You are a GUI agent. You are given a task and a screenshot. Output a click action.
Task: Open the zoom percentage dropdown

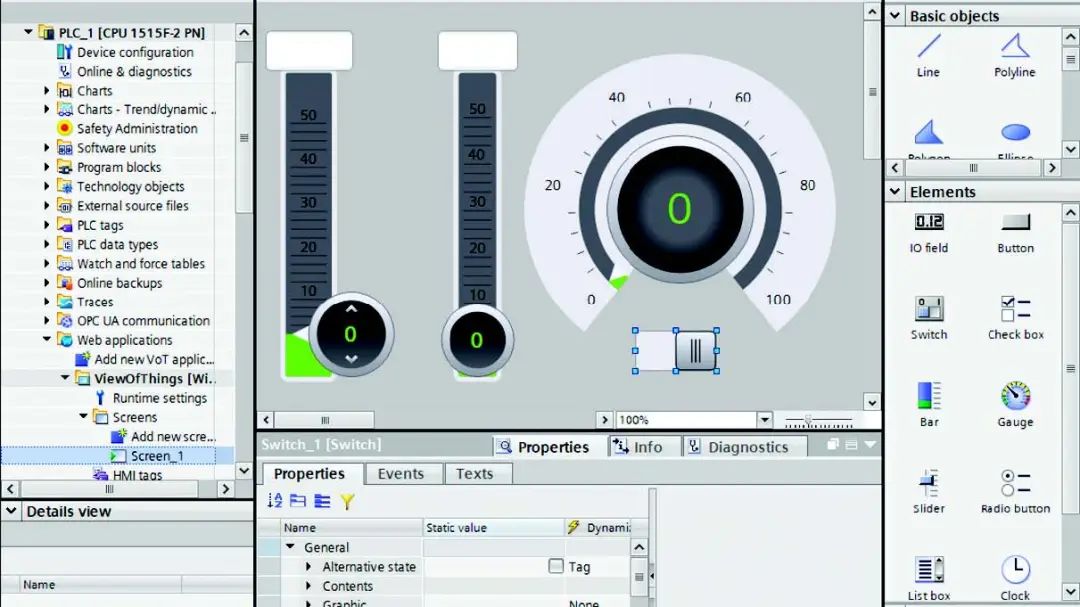click(x=765, y=420)
